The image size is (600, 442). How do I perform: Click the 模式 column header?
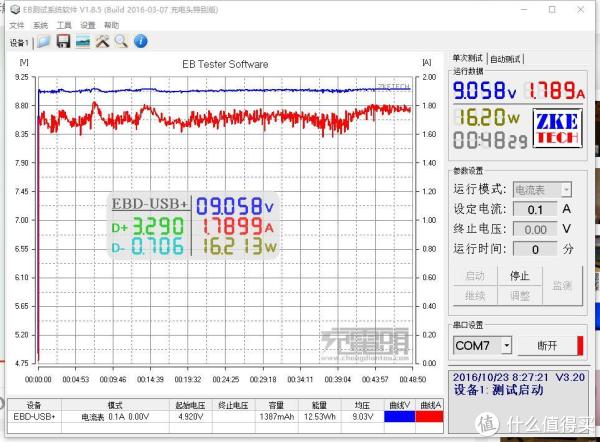click(x=115, y=405)
